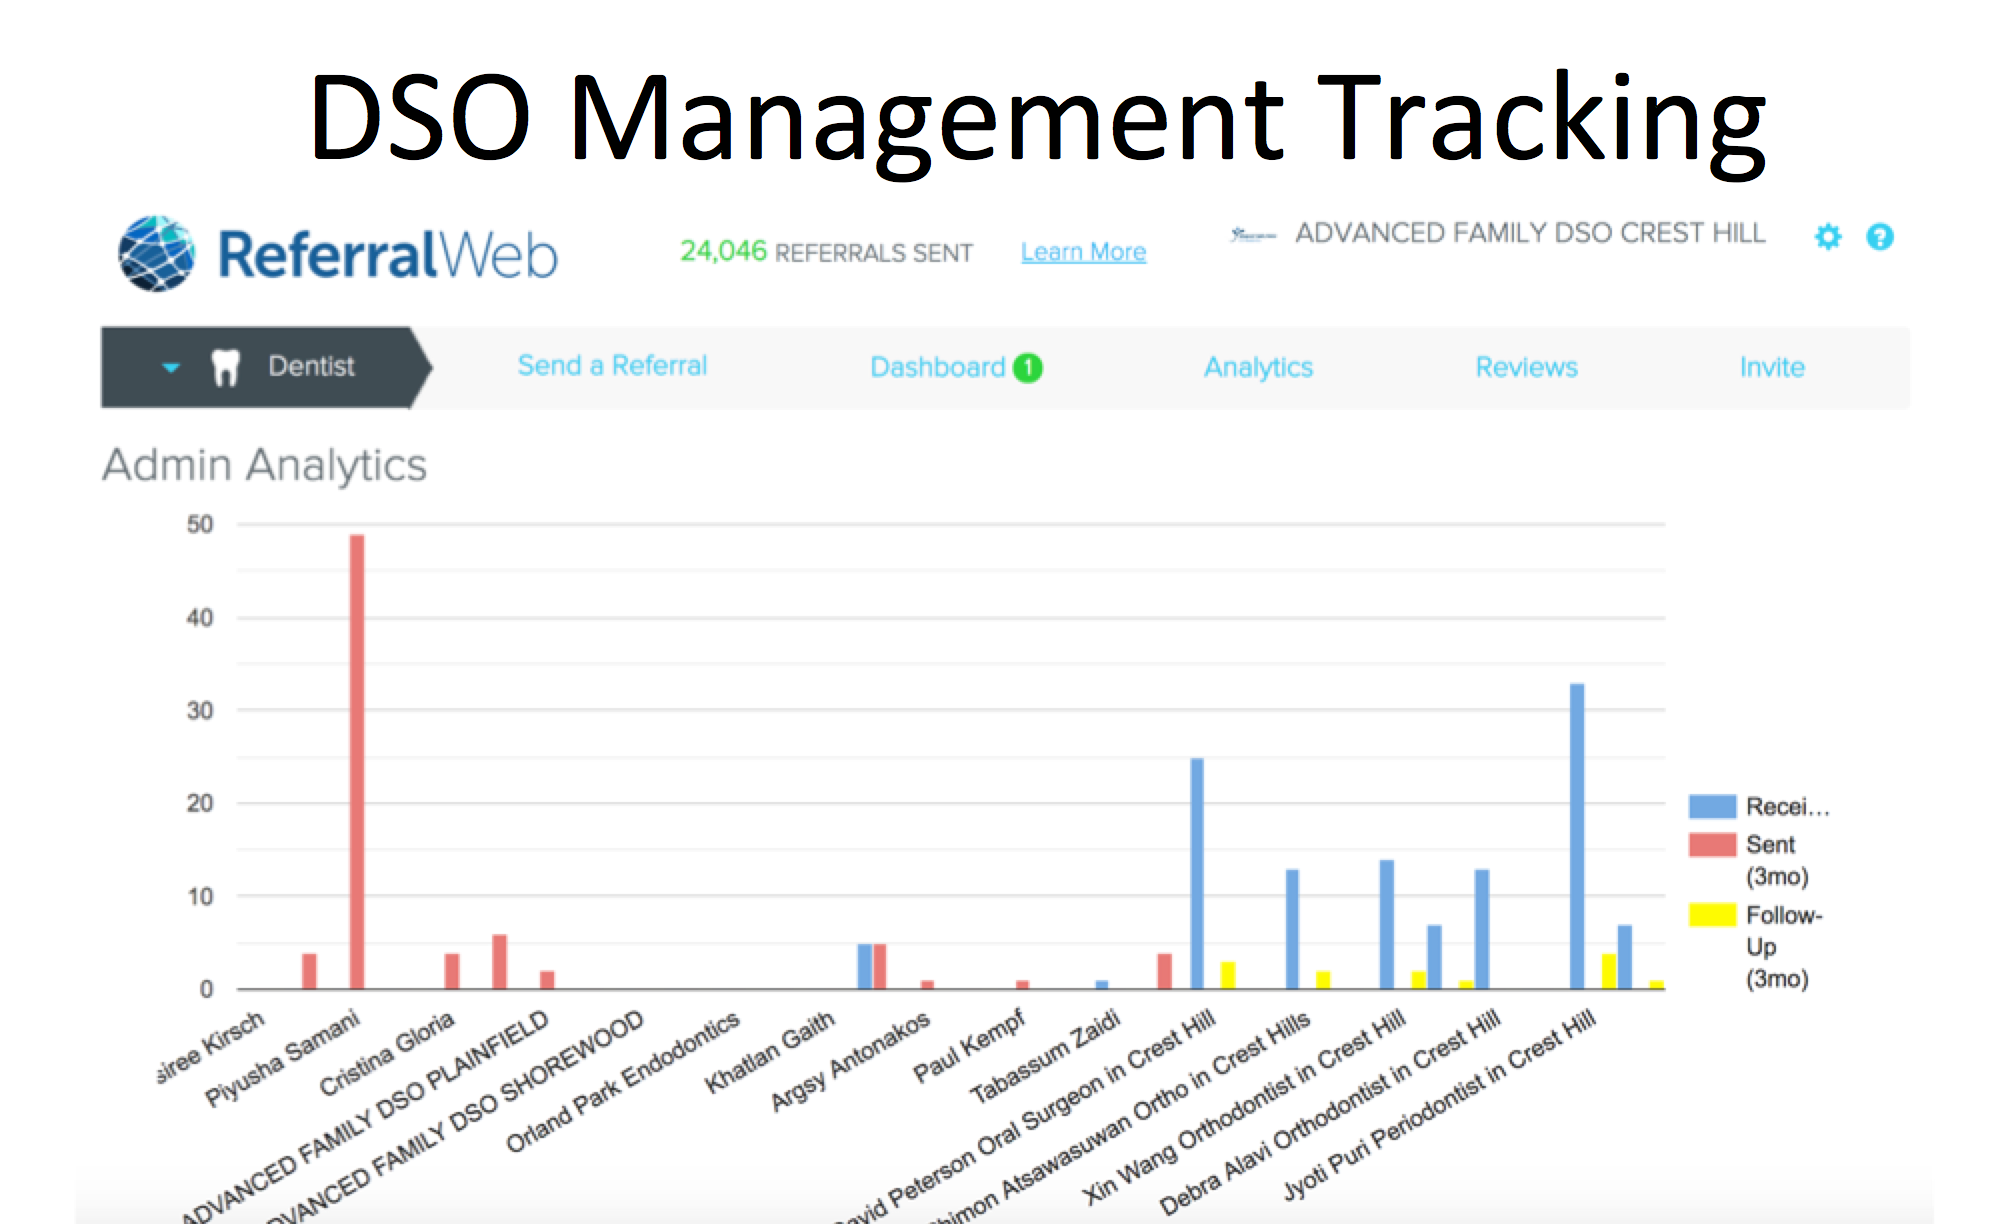Image resolution: width=2010 pixels, height=1224 pixels.
Task: Go to the Reviews tab
Action: [x=1526, y=367]
